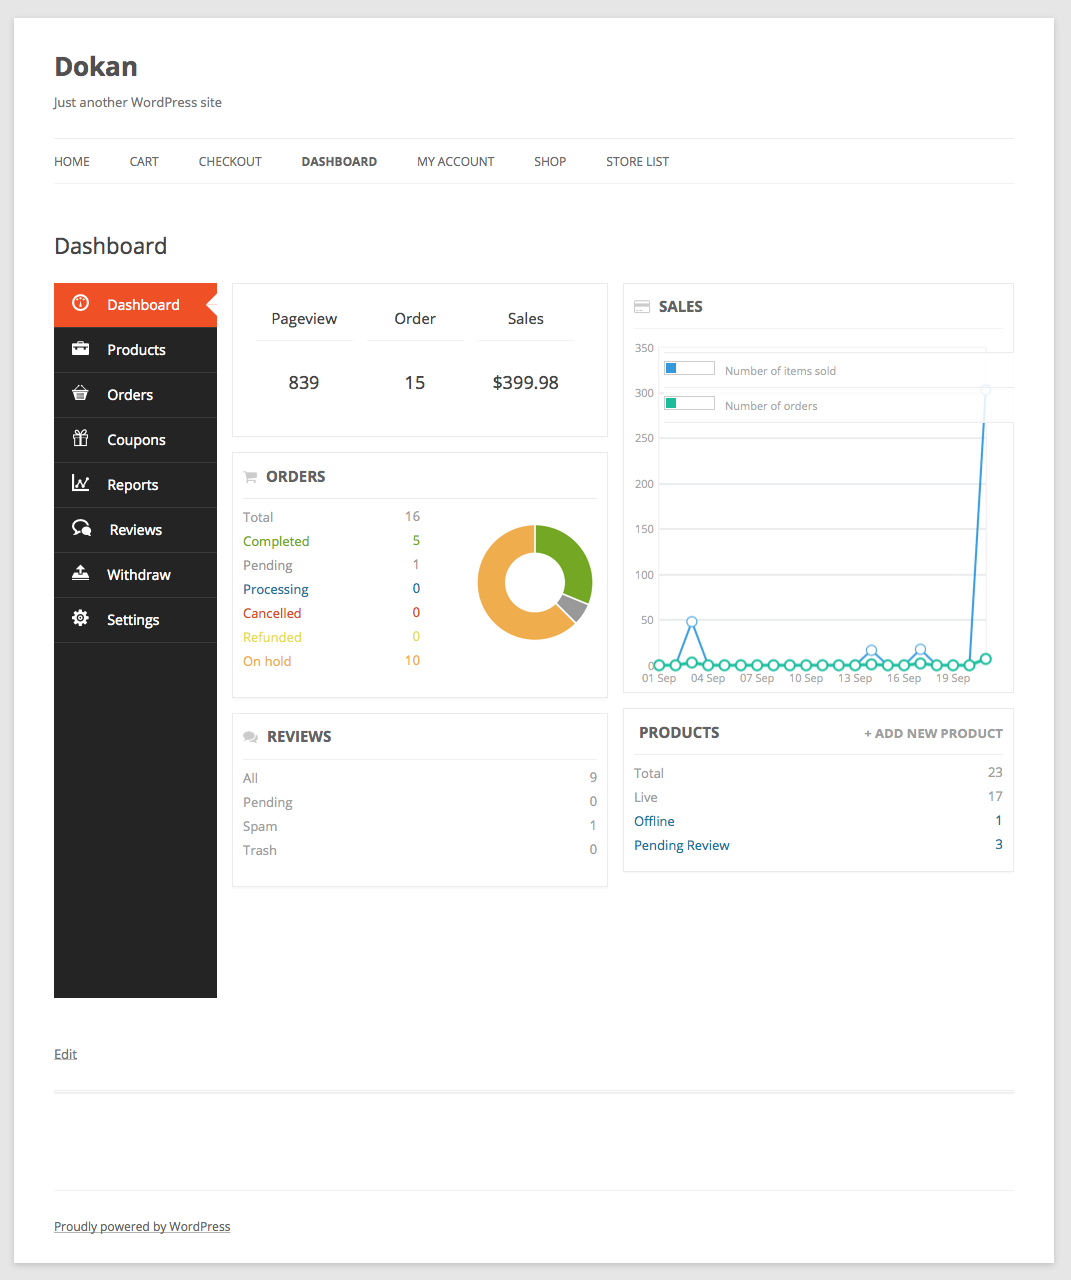Open Offline products link
1071x1280 pixels.
coord(654,821)
